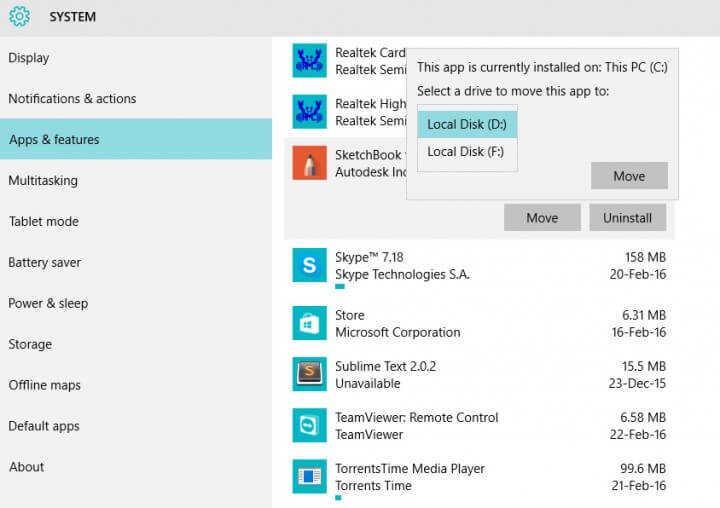The height and width of the screenshot is (508, 720).
Task: Choose Local Disk (F:) drive option
Action: click(467, 152)
